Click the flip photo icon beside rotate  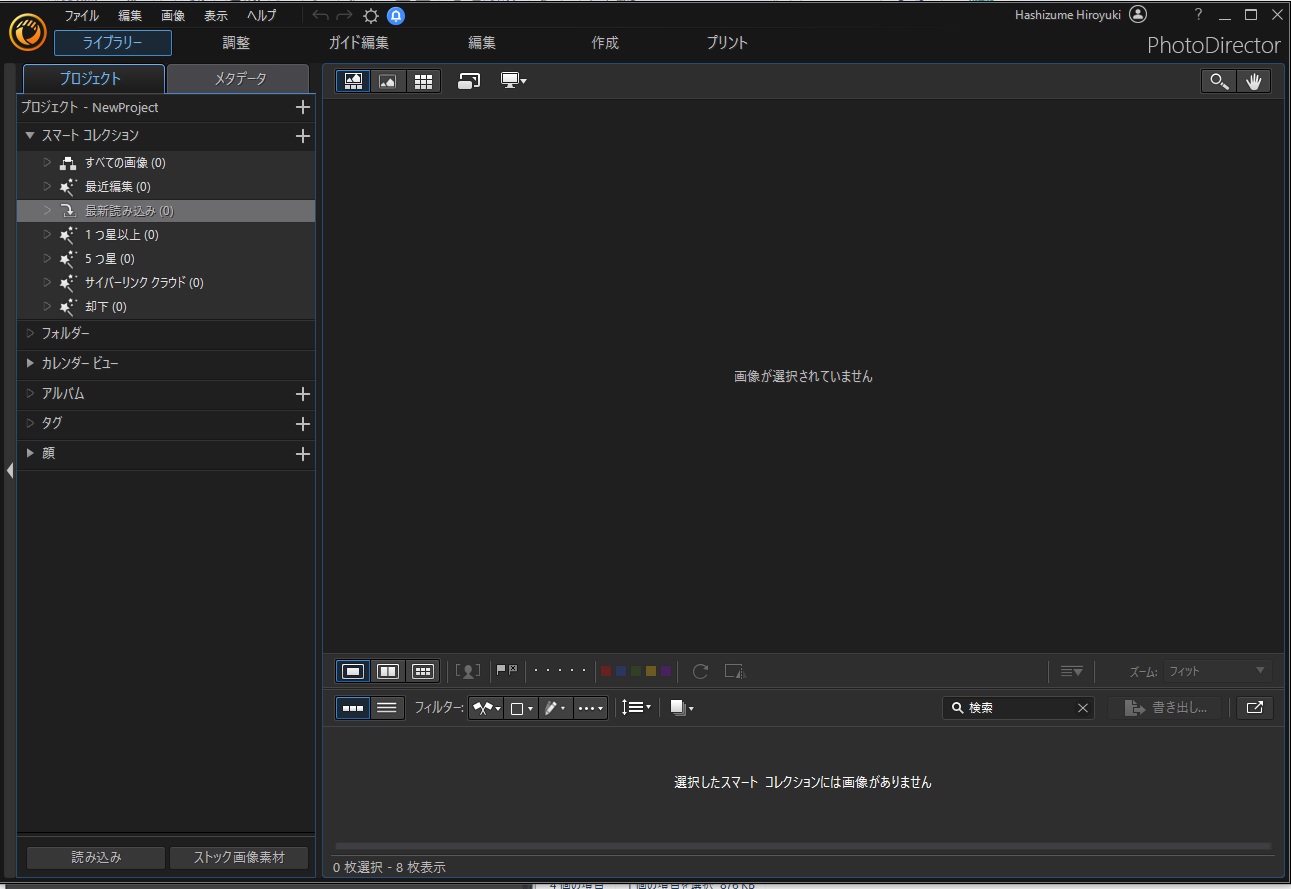(735, 671)
